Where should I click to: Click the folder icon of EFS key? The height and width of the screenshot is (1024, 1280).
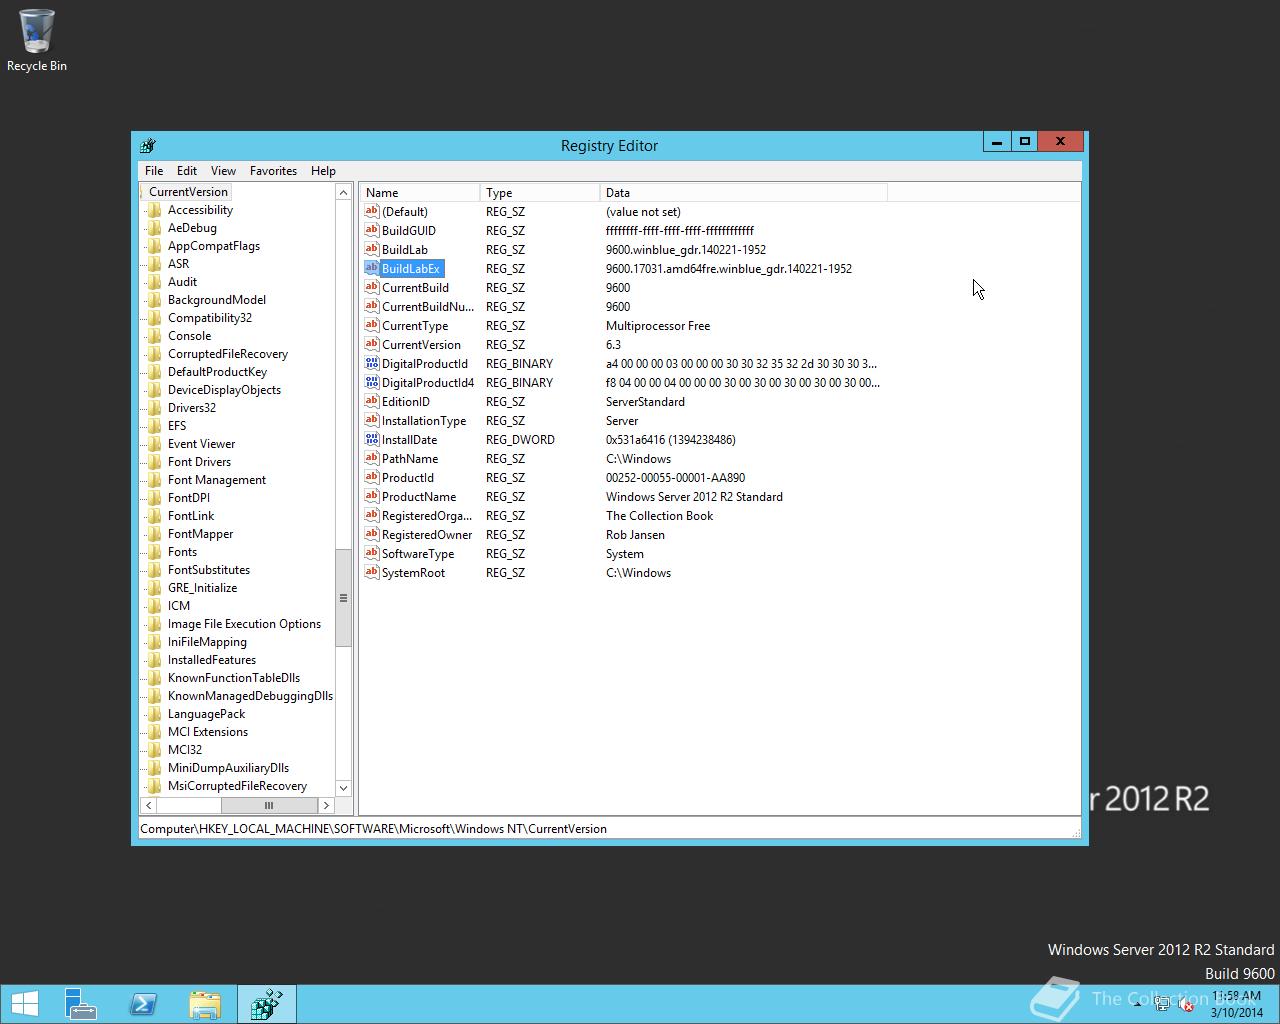154,426
